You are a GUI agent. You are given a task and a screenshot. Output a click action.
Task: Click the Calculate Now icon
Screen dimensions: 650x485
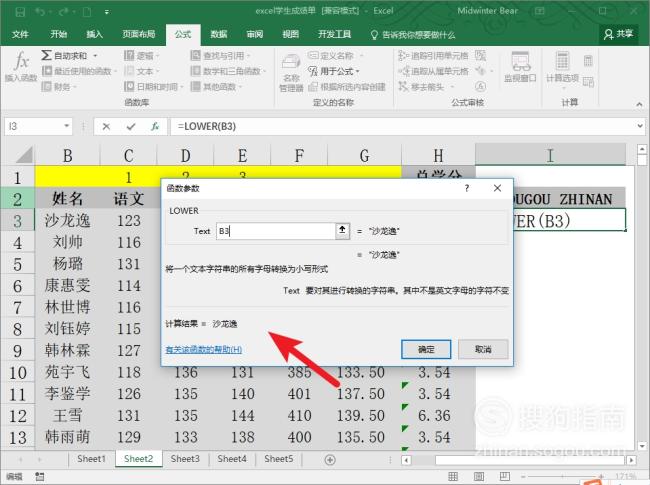588,61
